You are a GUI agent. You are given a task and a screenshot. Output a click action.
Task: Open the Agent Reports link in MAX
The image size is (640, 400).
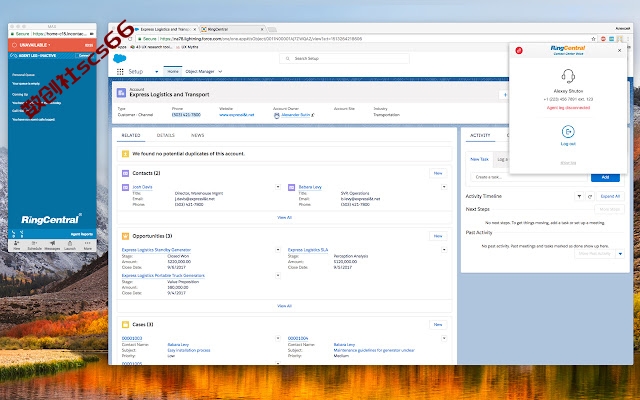point(82,235)
